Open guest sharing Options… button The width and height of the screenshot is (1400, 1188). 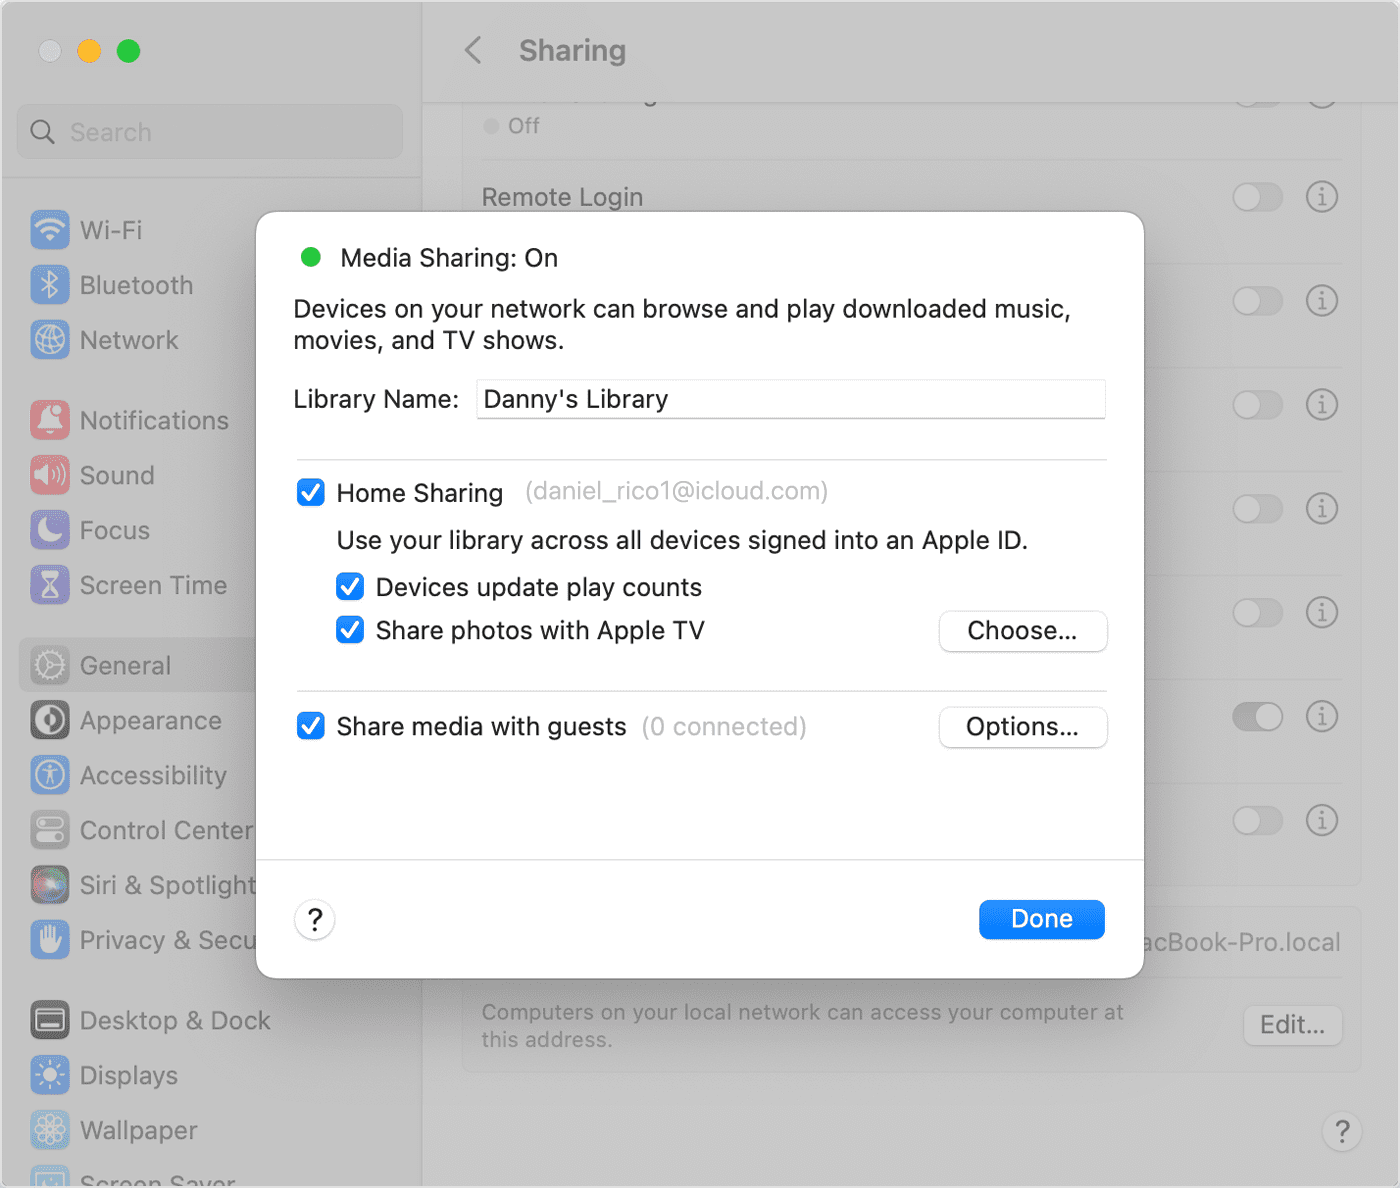1023,727
